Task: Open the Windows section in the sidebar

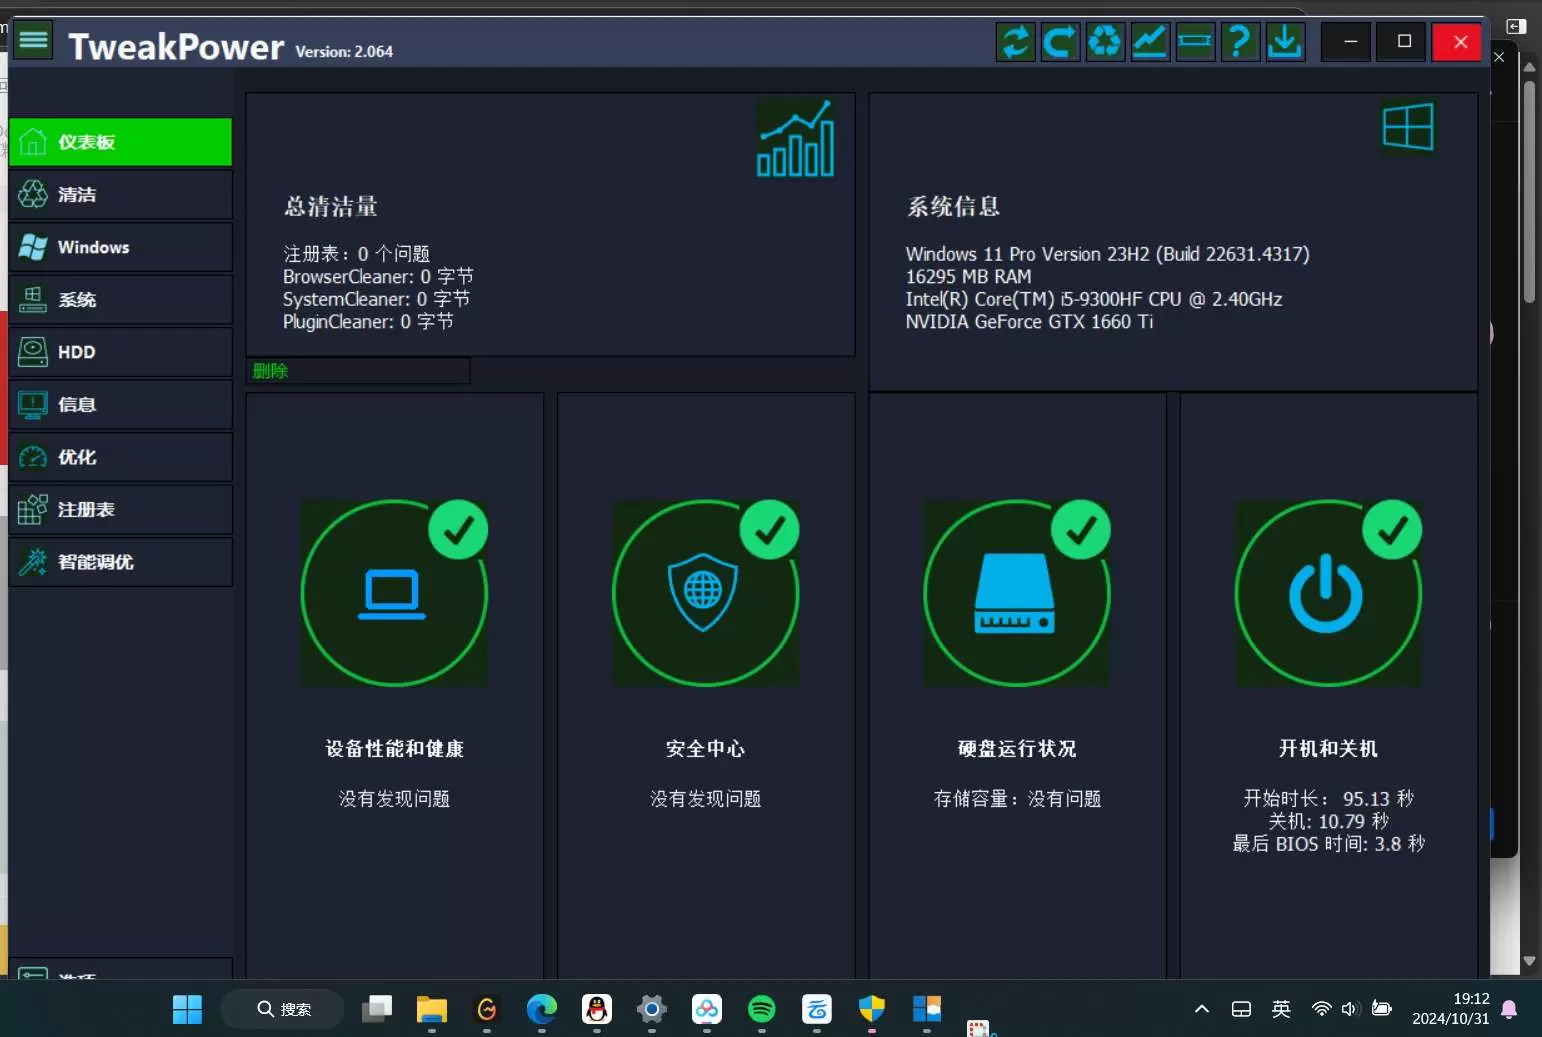Action: 121,247
